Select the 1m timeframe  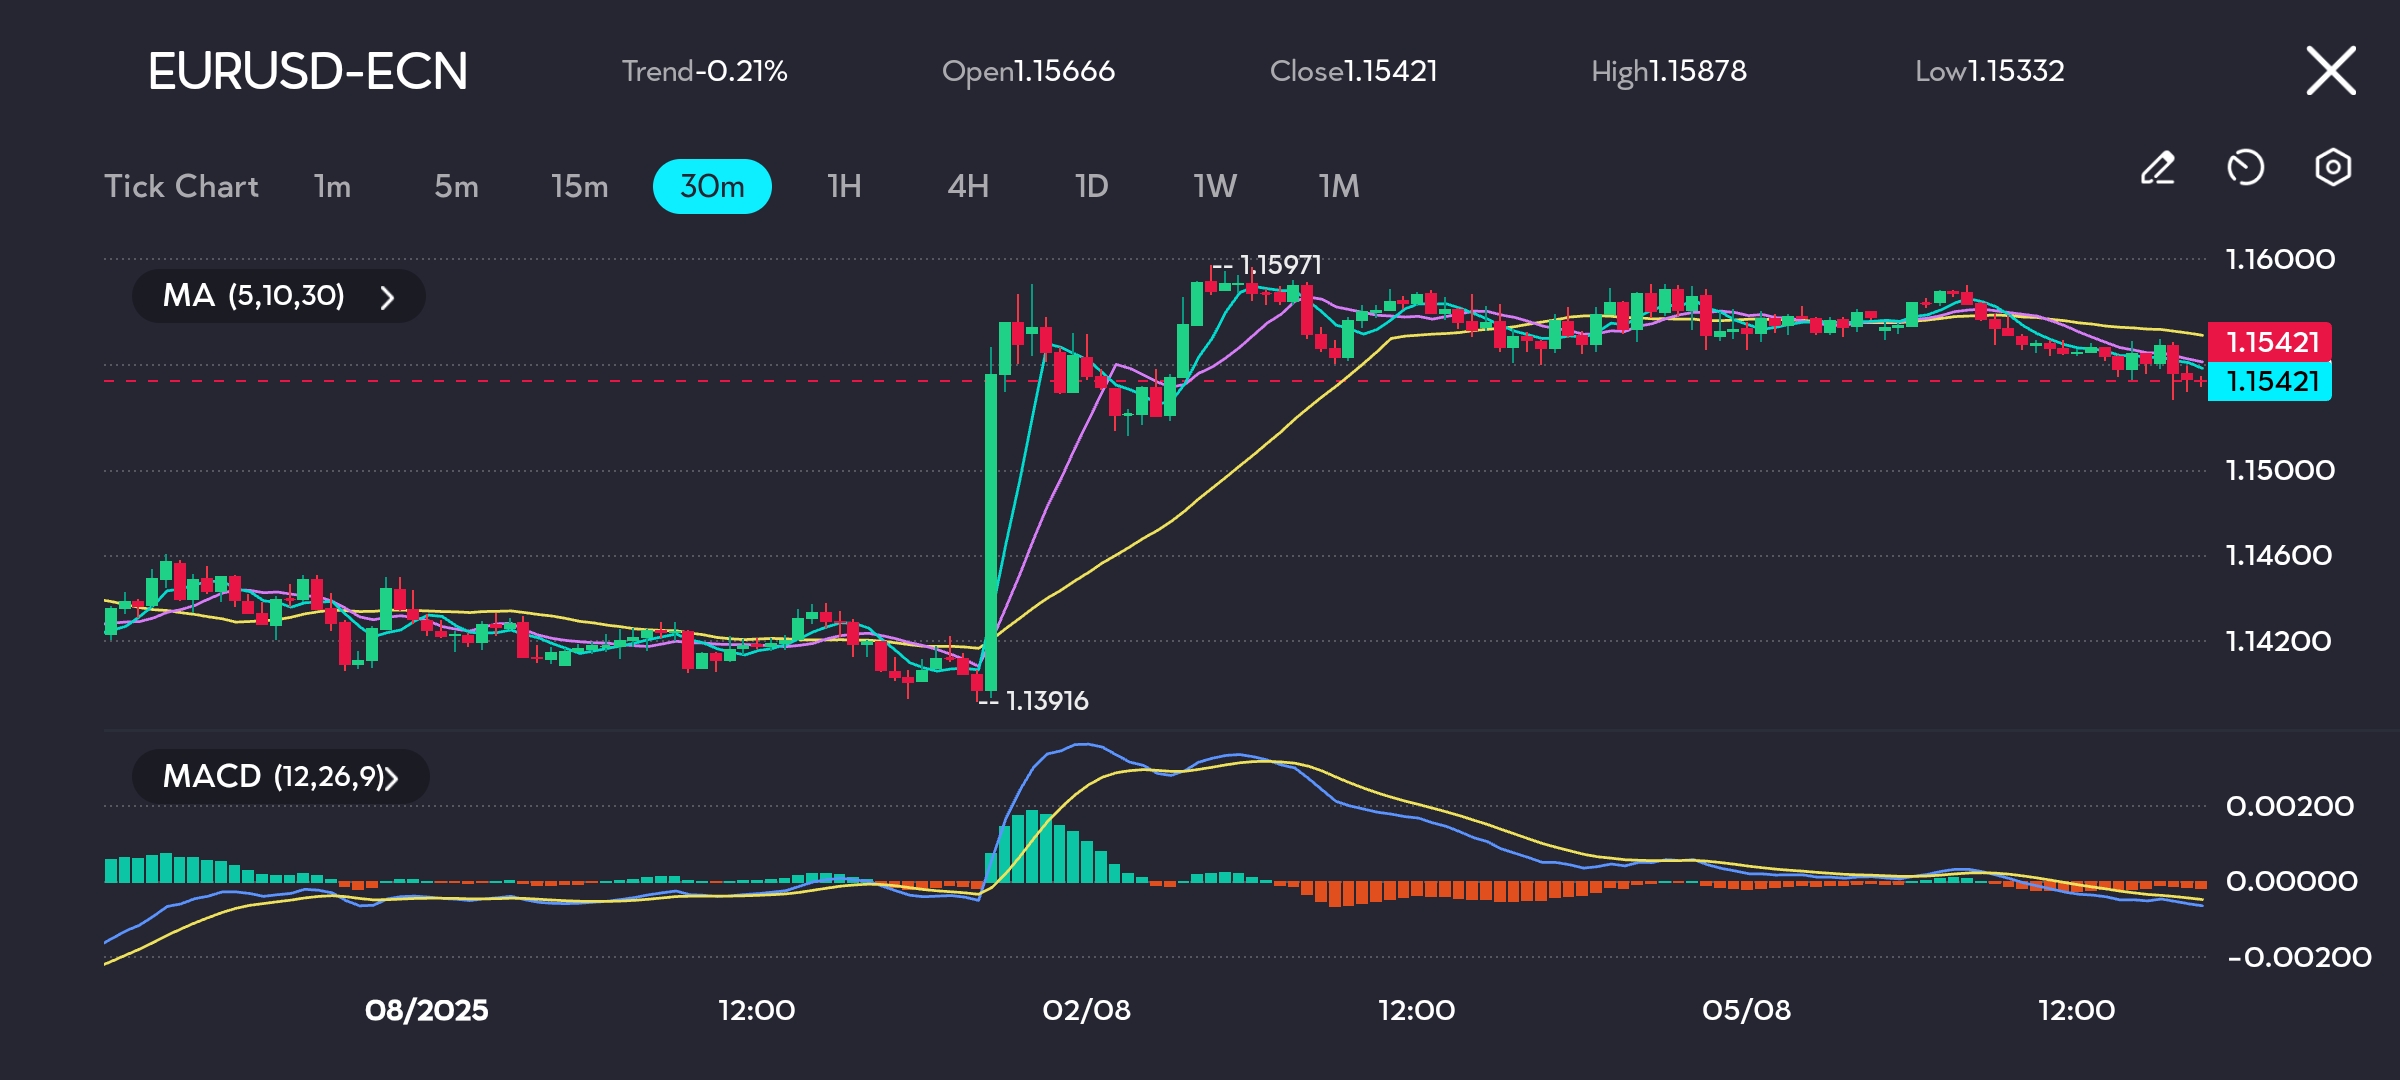point(332,186)
